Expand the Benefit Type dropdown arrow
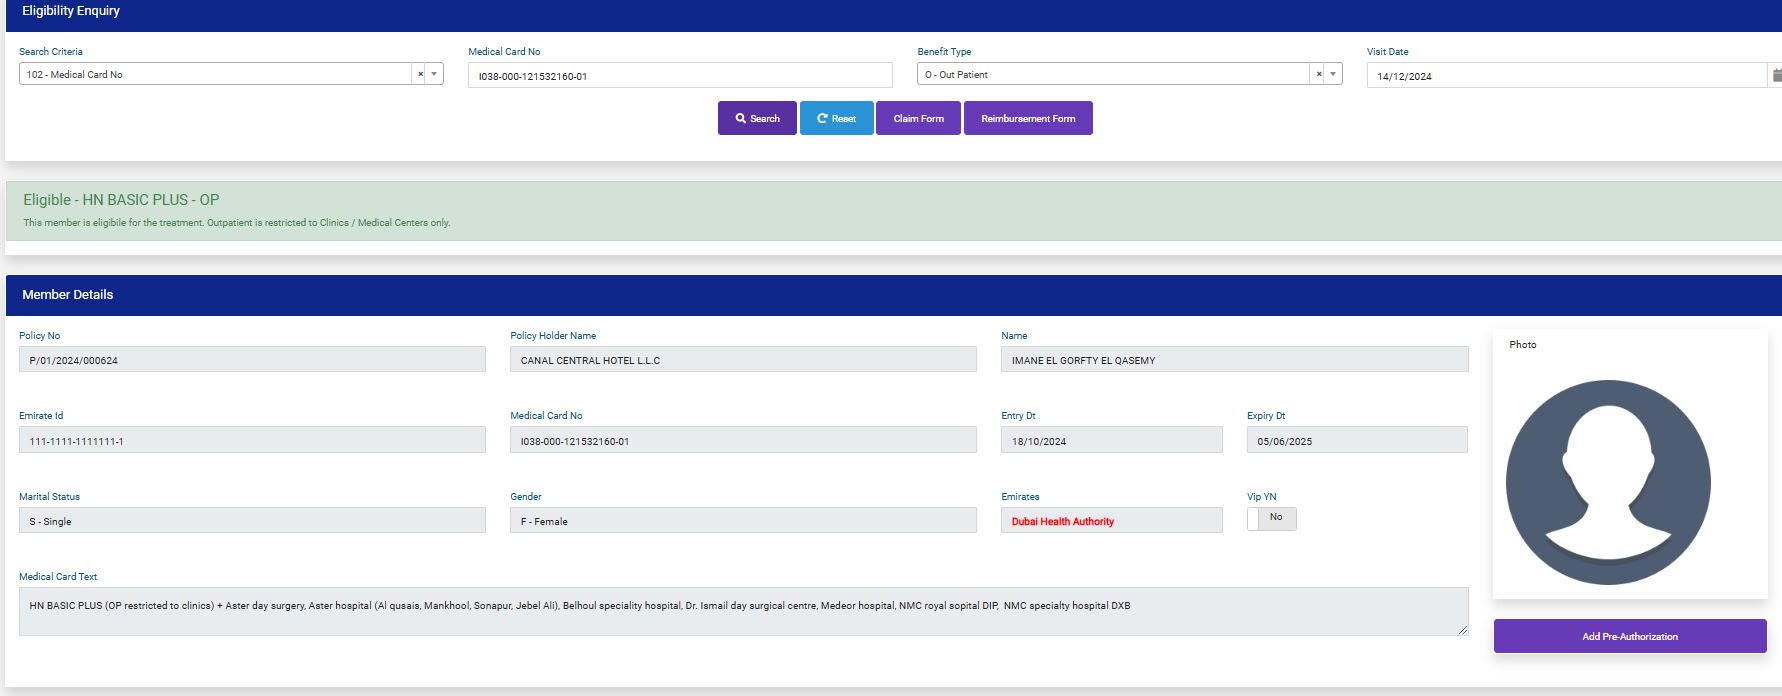 [x=1333, y=74]
